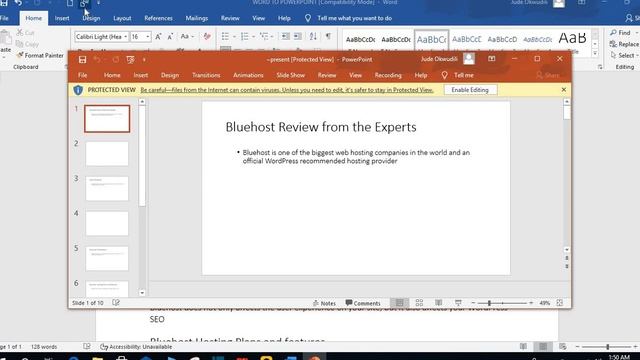The image size is (640, 360).
Task: Click the down arrow of the thumbnail pane scrollbar
Action: click(142, 293)
